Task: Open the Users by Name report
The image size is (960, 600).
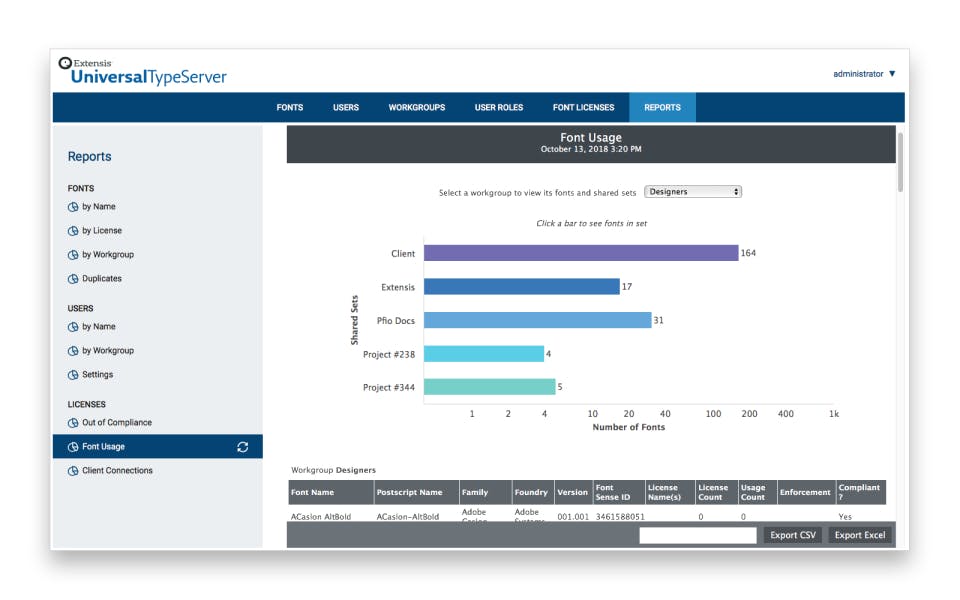Action: (99, 326)
